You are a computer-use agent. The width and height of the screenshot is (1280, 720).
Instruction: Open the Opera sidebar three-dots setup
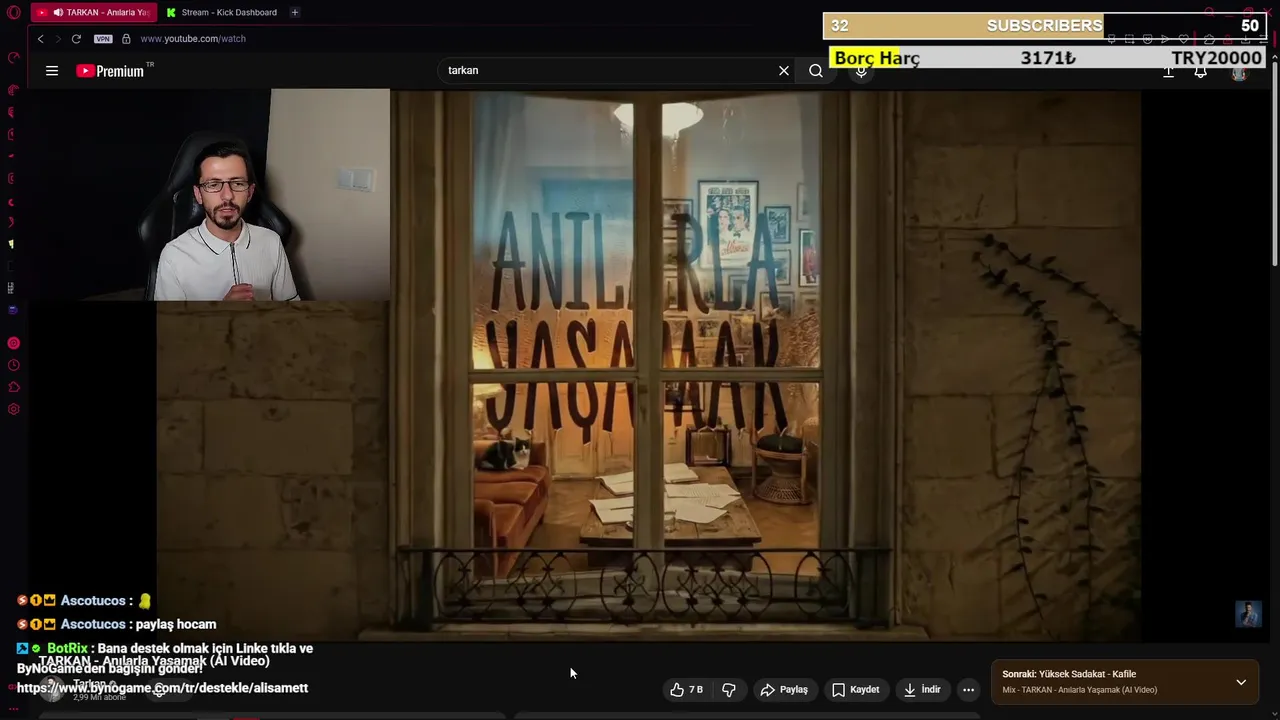click(14, 708)
